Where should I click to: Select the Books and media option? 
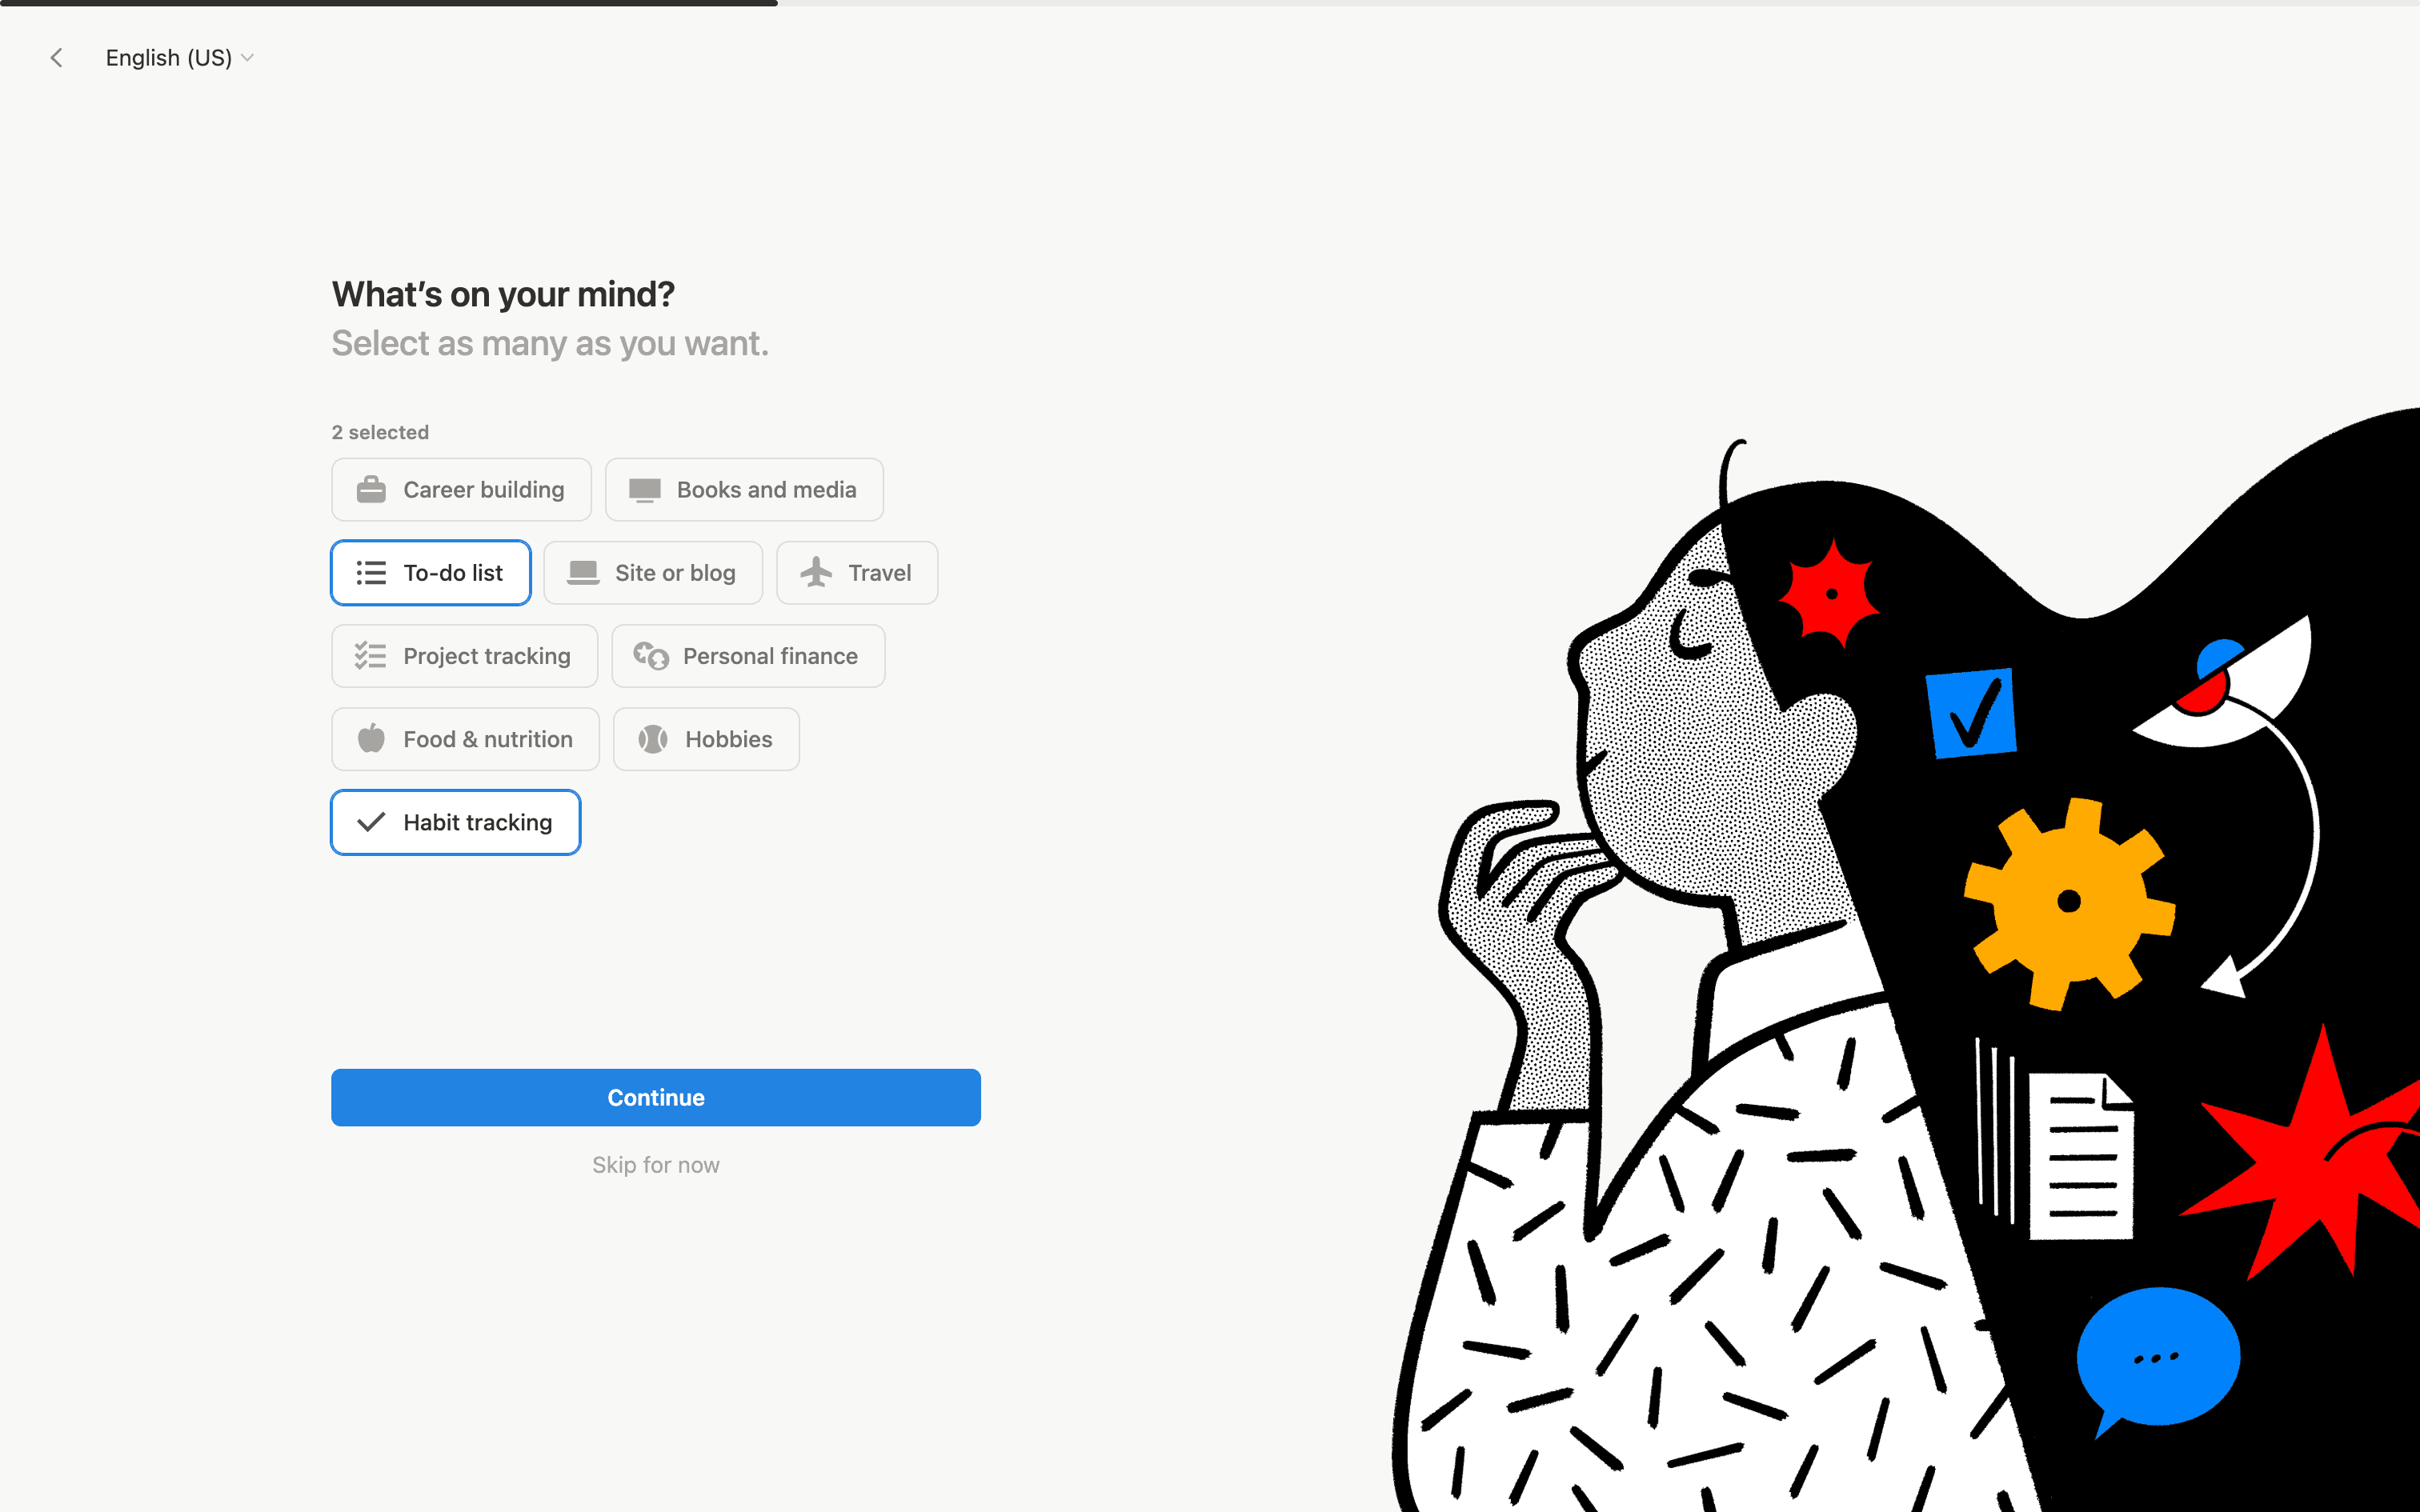pyautogui.click(x=744, y=490)
